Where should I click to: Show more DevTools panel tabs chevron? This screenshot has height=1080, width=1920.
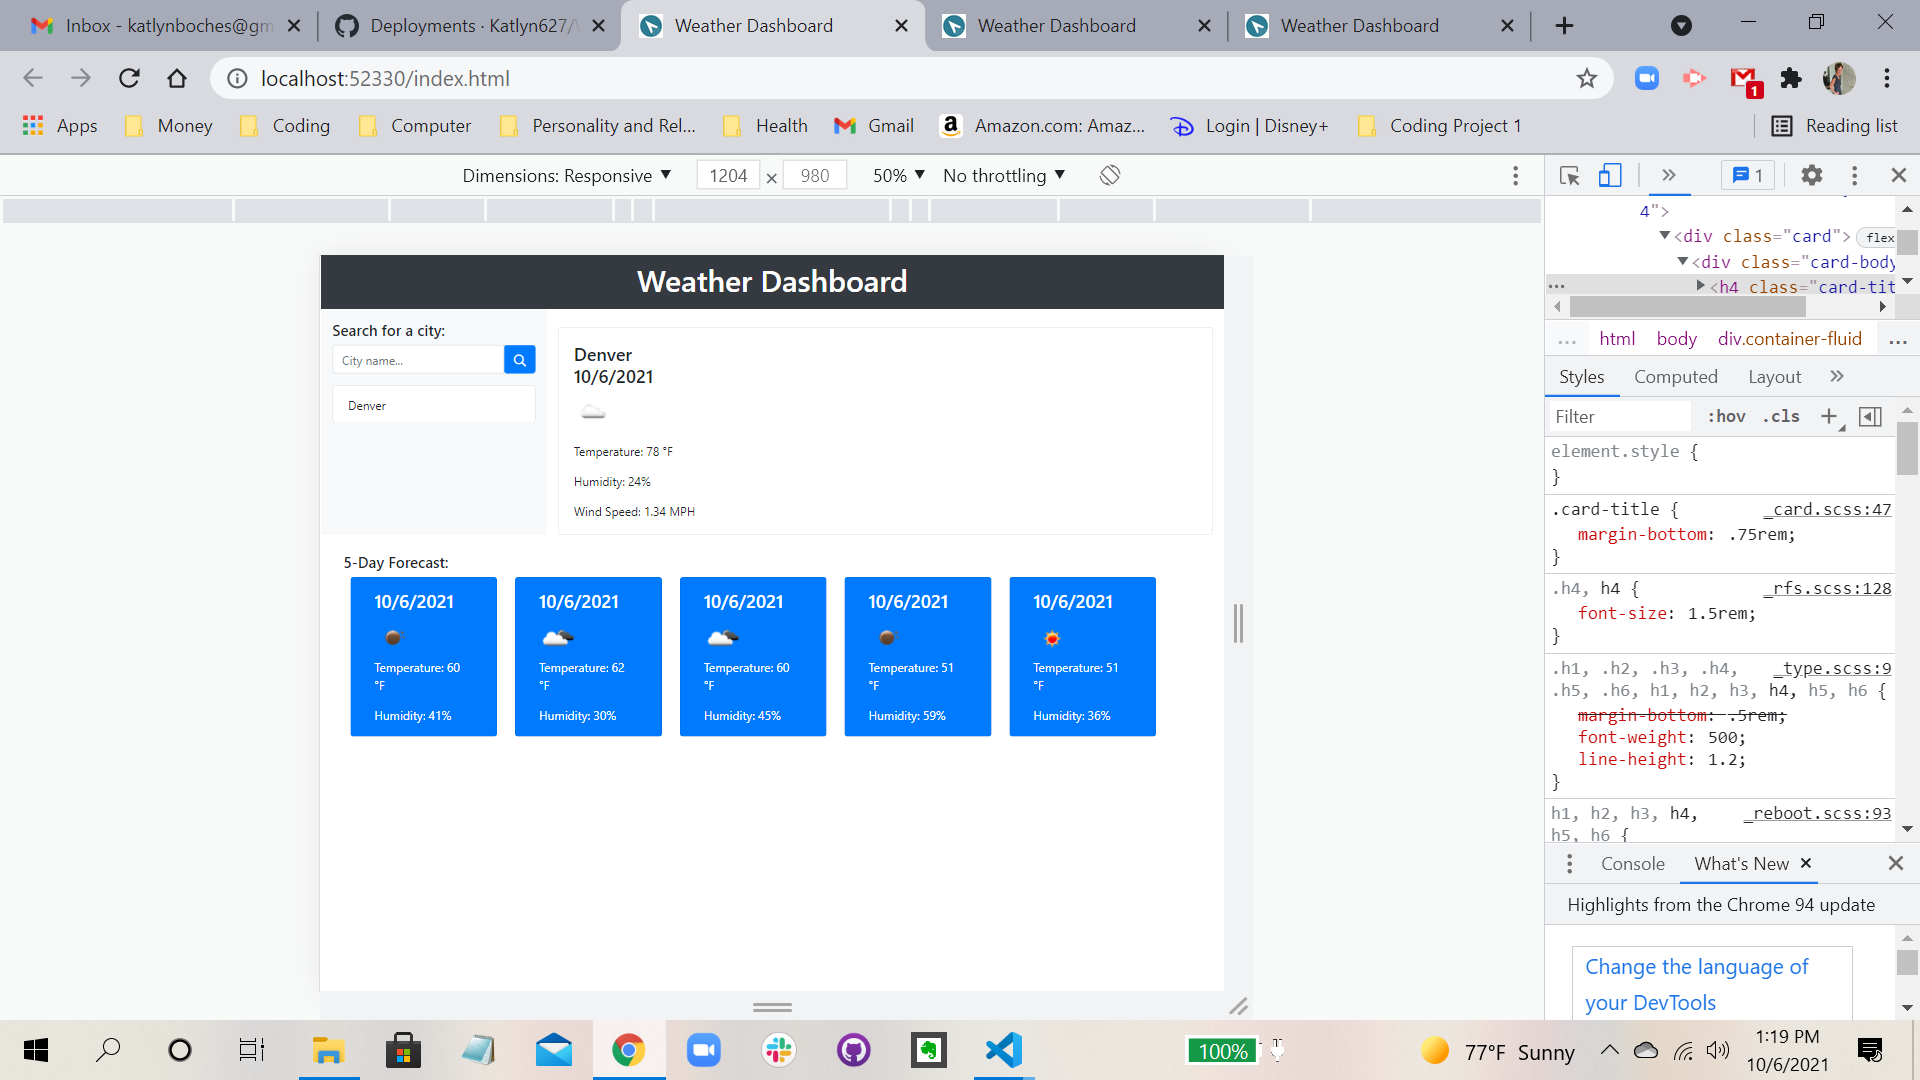click(x=1669, y=176)
